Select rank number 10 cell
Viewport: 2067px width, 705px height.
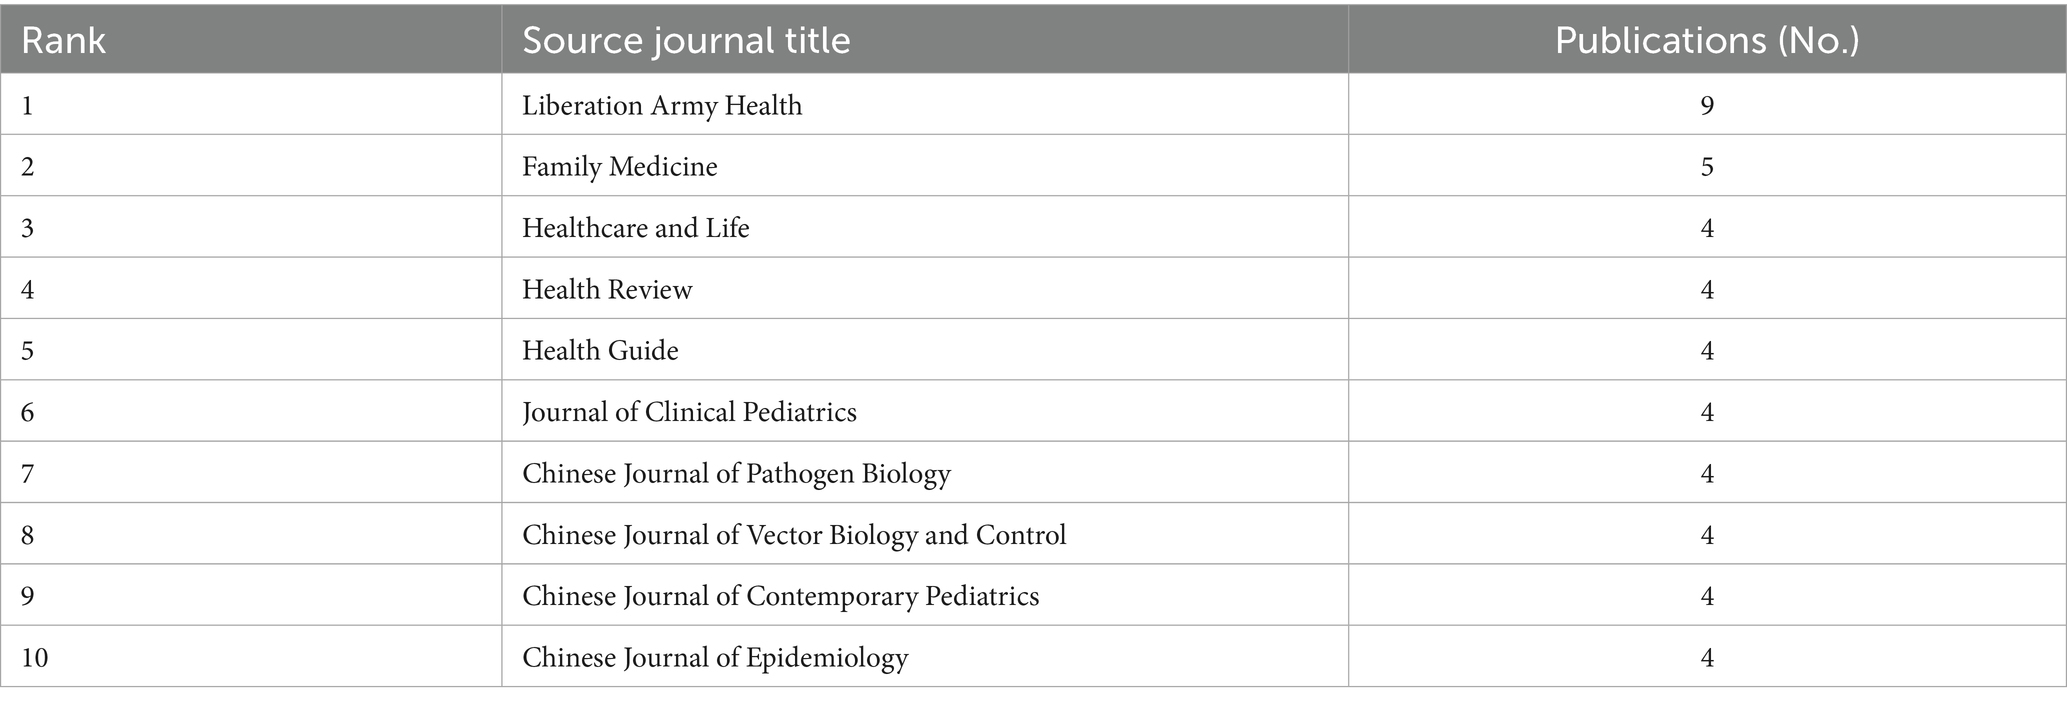[x=34, y=658]
